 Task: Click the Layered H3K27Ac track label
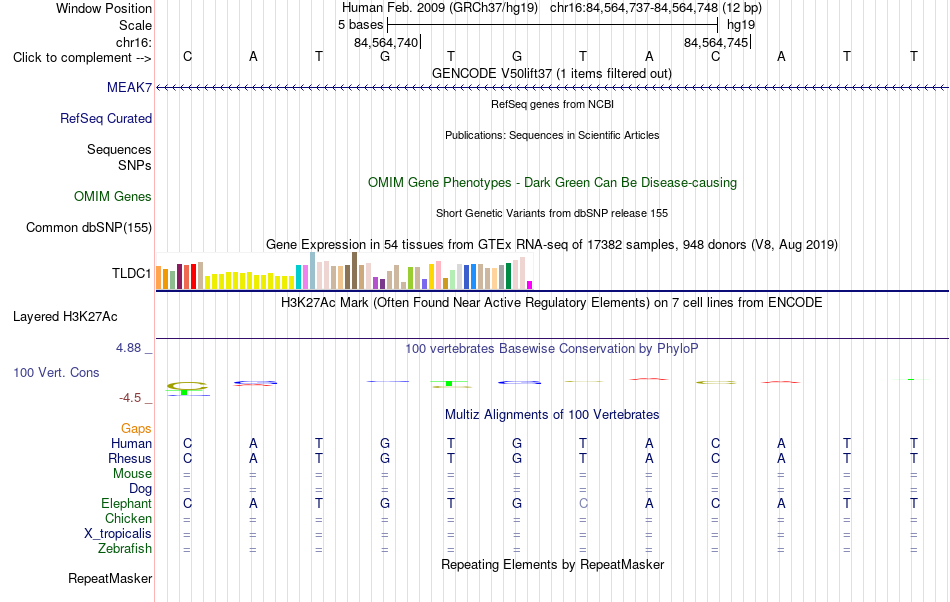[65, 317]
